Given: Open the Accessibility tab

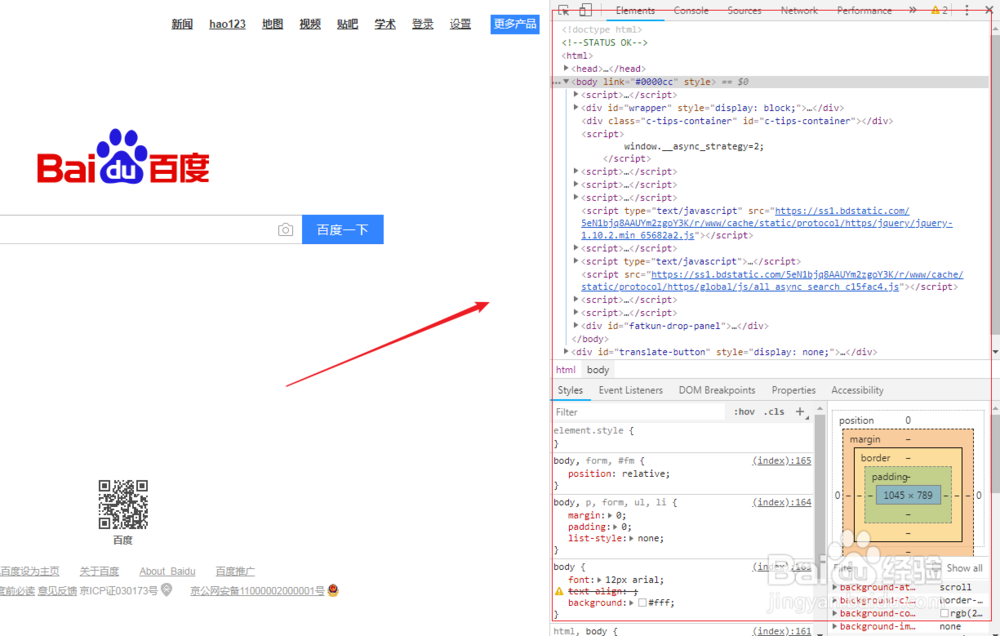Looking at the screenshot, I should (x=857, y=390).
